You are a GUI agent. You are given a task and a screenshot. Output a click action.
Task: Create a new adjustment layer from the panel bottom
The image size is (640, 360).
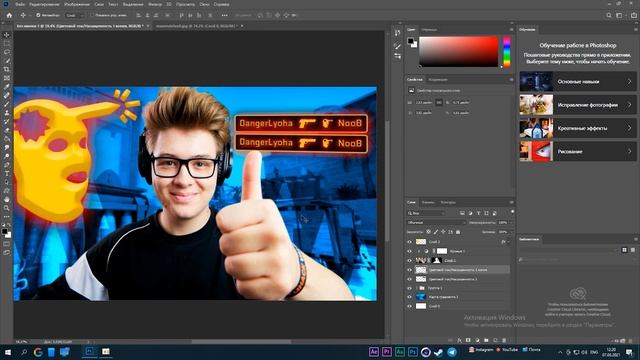(x=477, y=340)
